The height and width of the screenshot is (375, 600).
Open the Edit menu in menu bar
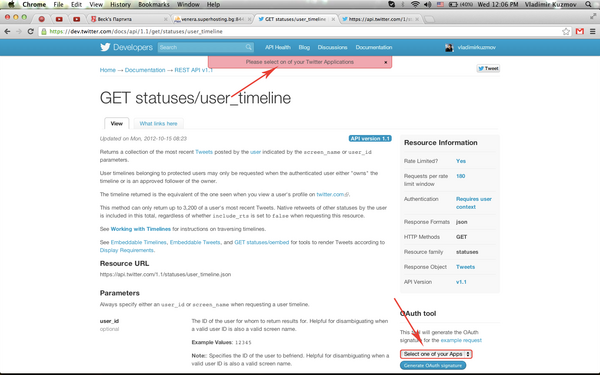point(76,4)
